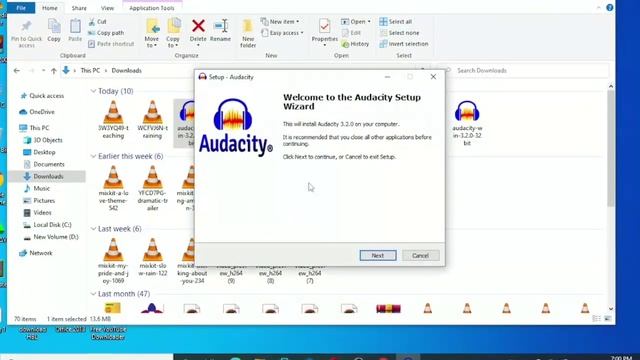
Task: Select This PC in navigation pane
Action: pyautogui.click(x=39, y=128)
